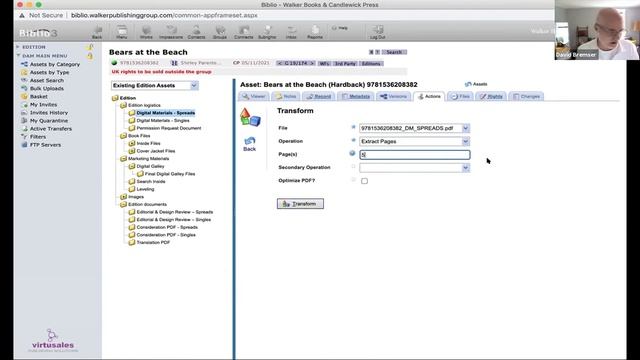
Task: Switch to the Notes tab
Action: coord(286,97)
